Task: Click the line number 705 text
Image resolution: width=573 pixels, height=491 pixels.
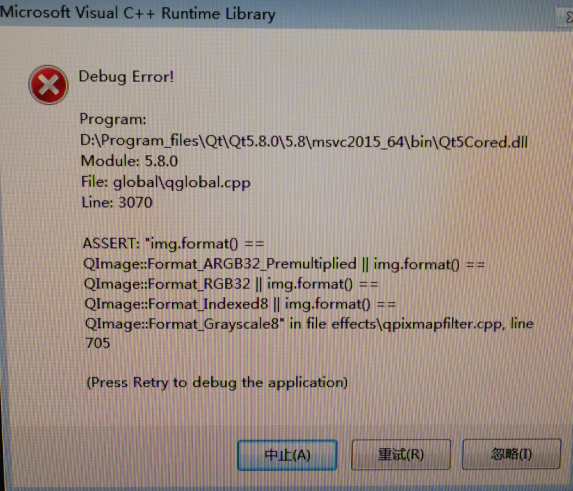Action: (98, 343)
